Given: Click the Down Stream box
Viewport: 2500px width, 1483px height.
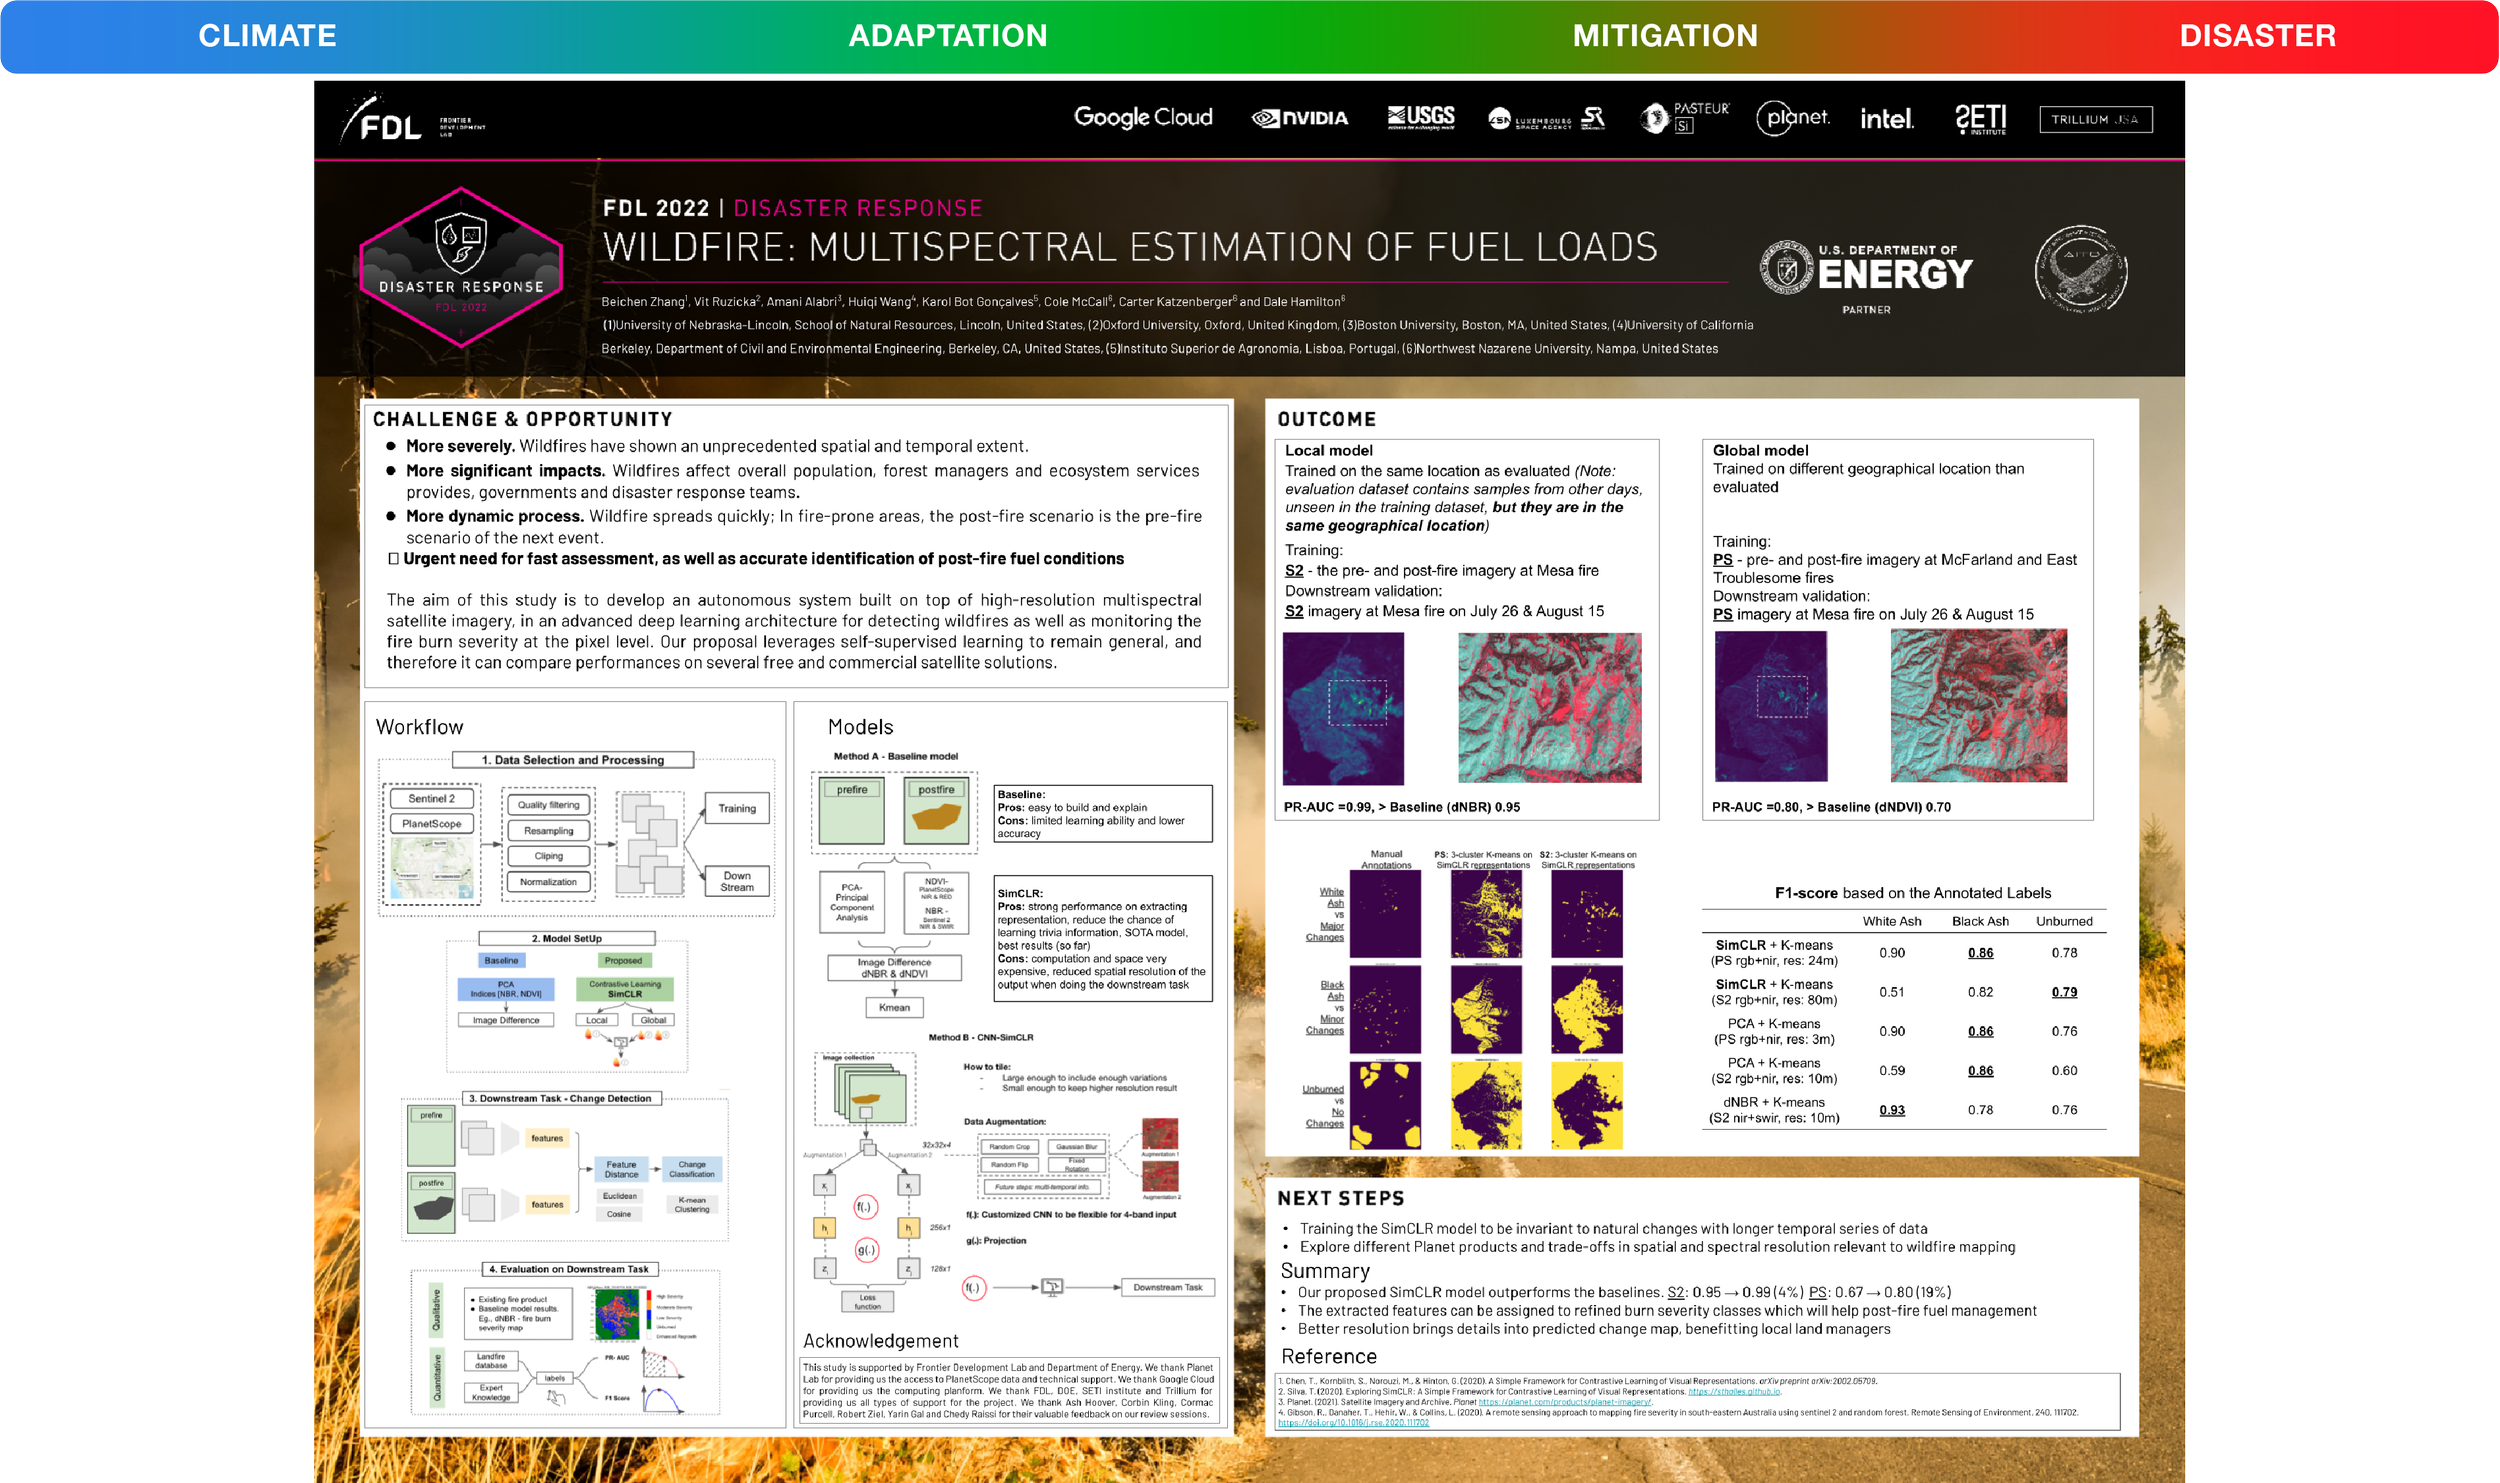Looking at the screenshot, I should (737, 881).
